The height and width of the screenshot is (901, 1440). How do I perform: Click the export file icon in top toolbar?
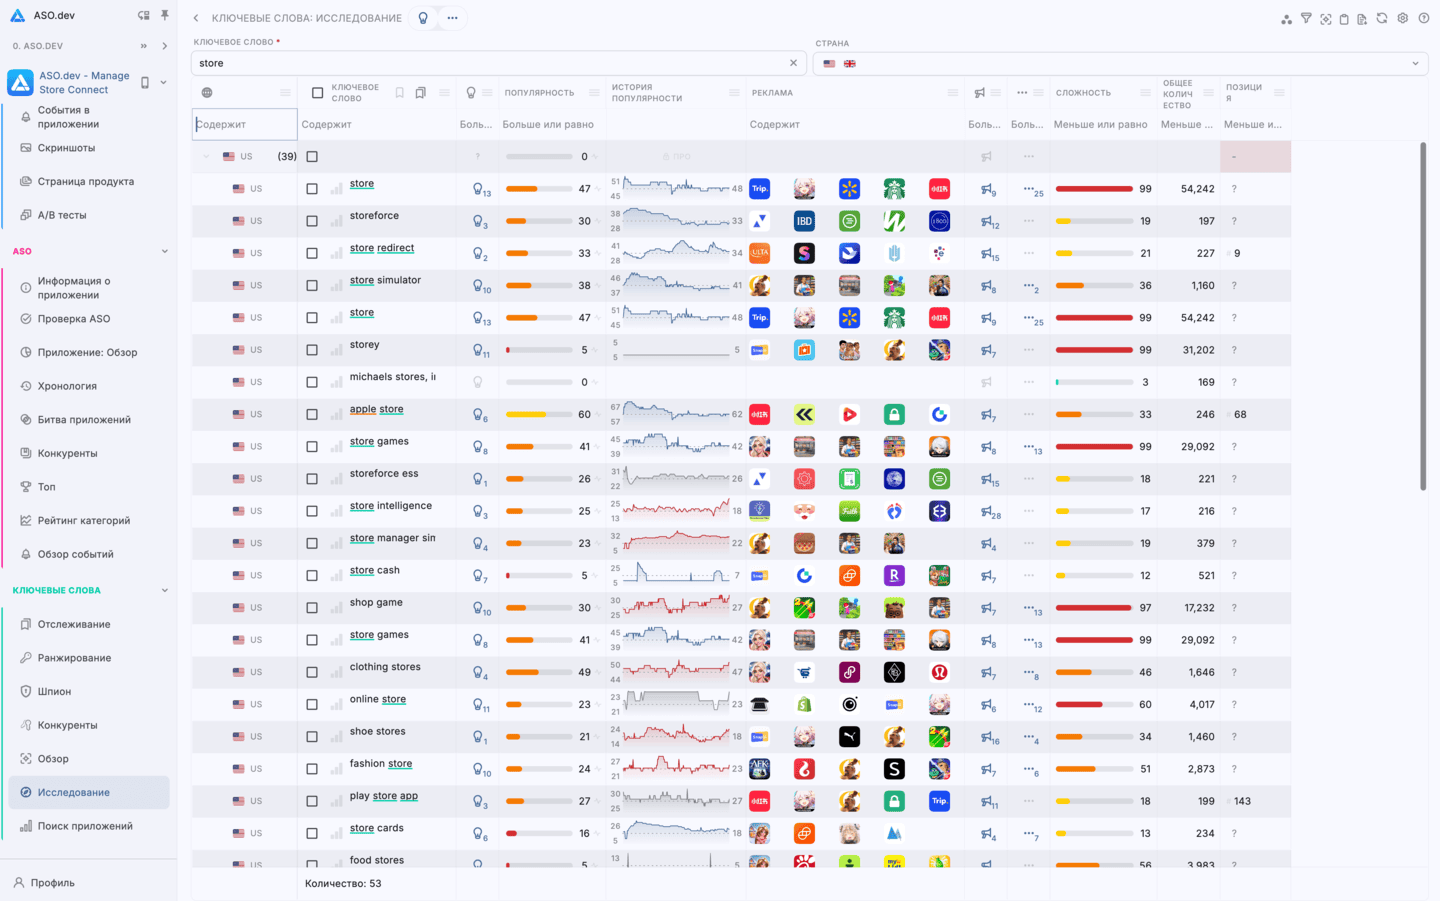click(1362, 18)
